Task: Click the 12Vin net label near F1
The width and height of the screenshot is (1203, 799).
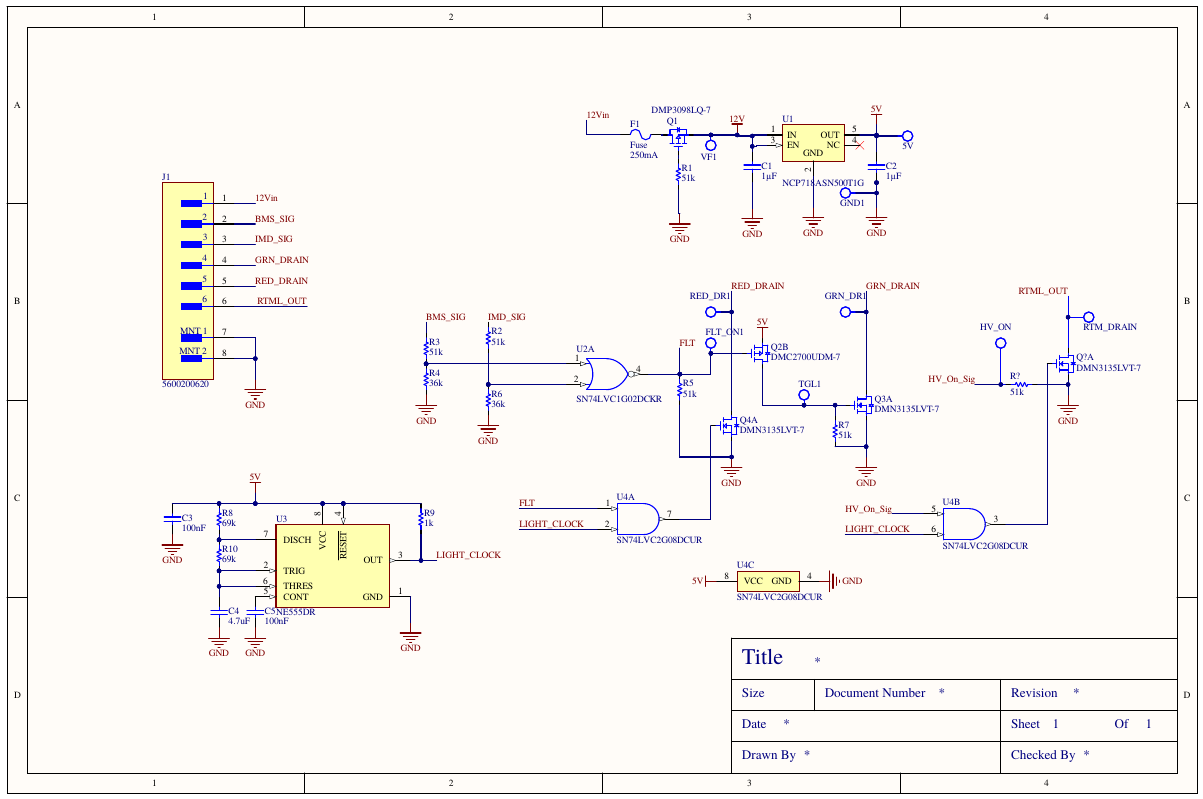Action: pyautogui.click(x=598, y=115)
